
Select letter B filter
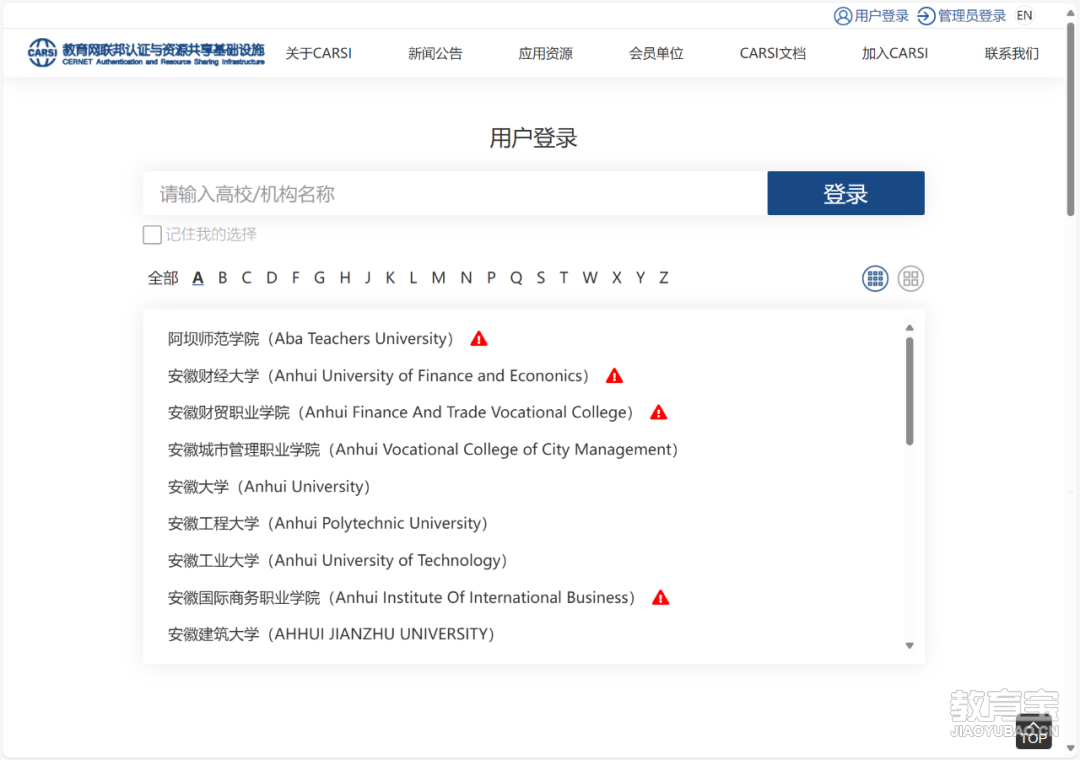pyautogui.click(x=222, y=278)
